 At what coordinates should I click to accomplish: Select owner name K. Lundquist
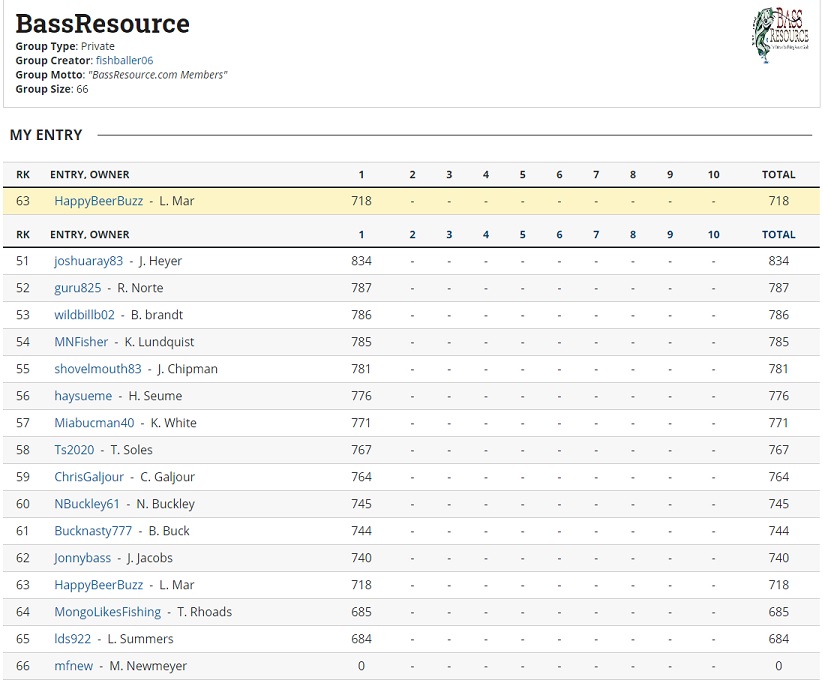click(x=159, y=342)
